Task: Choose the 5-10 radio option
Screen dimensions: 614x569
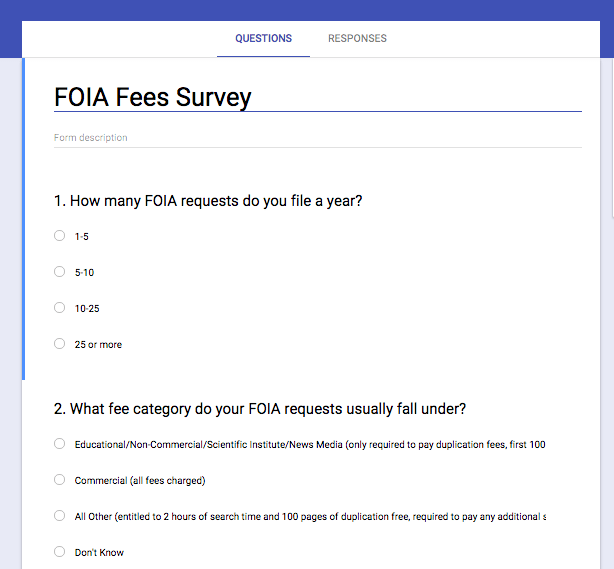Action: pos(60,272)
